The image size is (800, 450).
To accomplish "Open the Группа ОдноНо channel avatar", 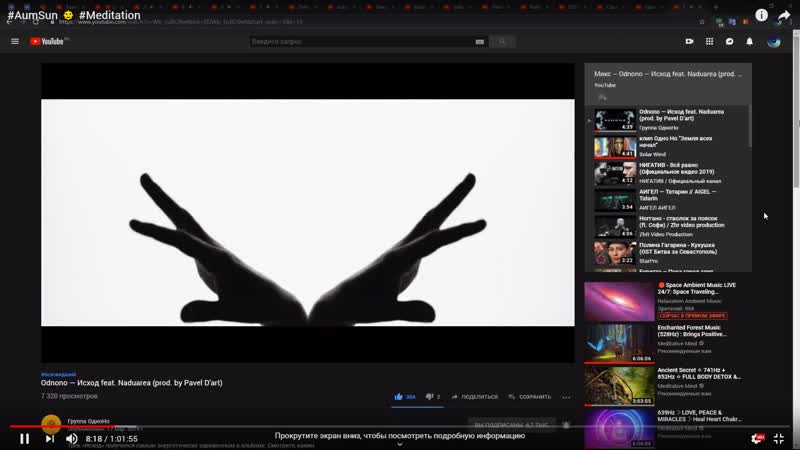I will pyautogui.click(x=51, y=424).
